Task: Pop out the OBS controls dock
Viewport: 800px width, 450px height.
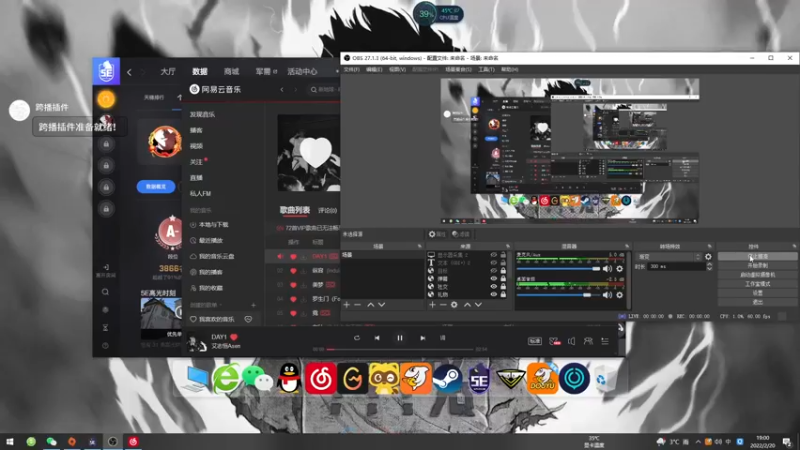Action: click(x=794, y=246)
